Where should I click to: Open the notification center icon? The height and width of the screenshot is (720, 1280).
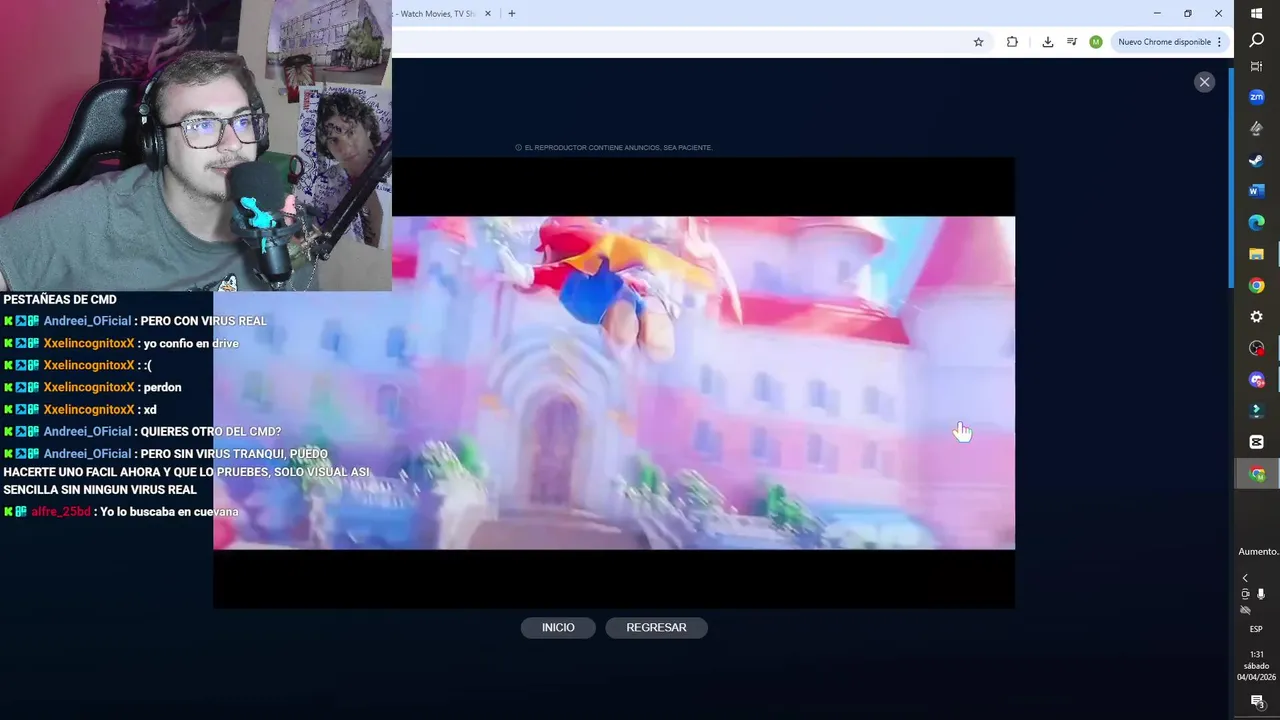(1257, 702)
